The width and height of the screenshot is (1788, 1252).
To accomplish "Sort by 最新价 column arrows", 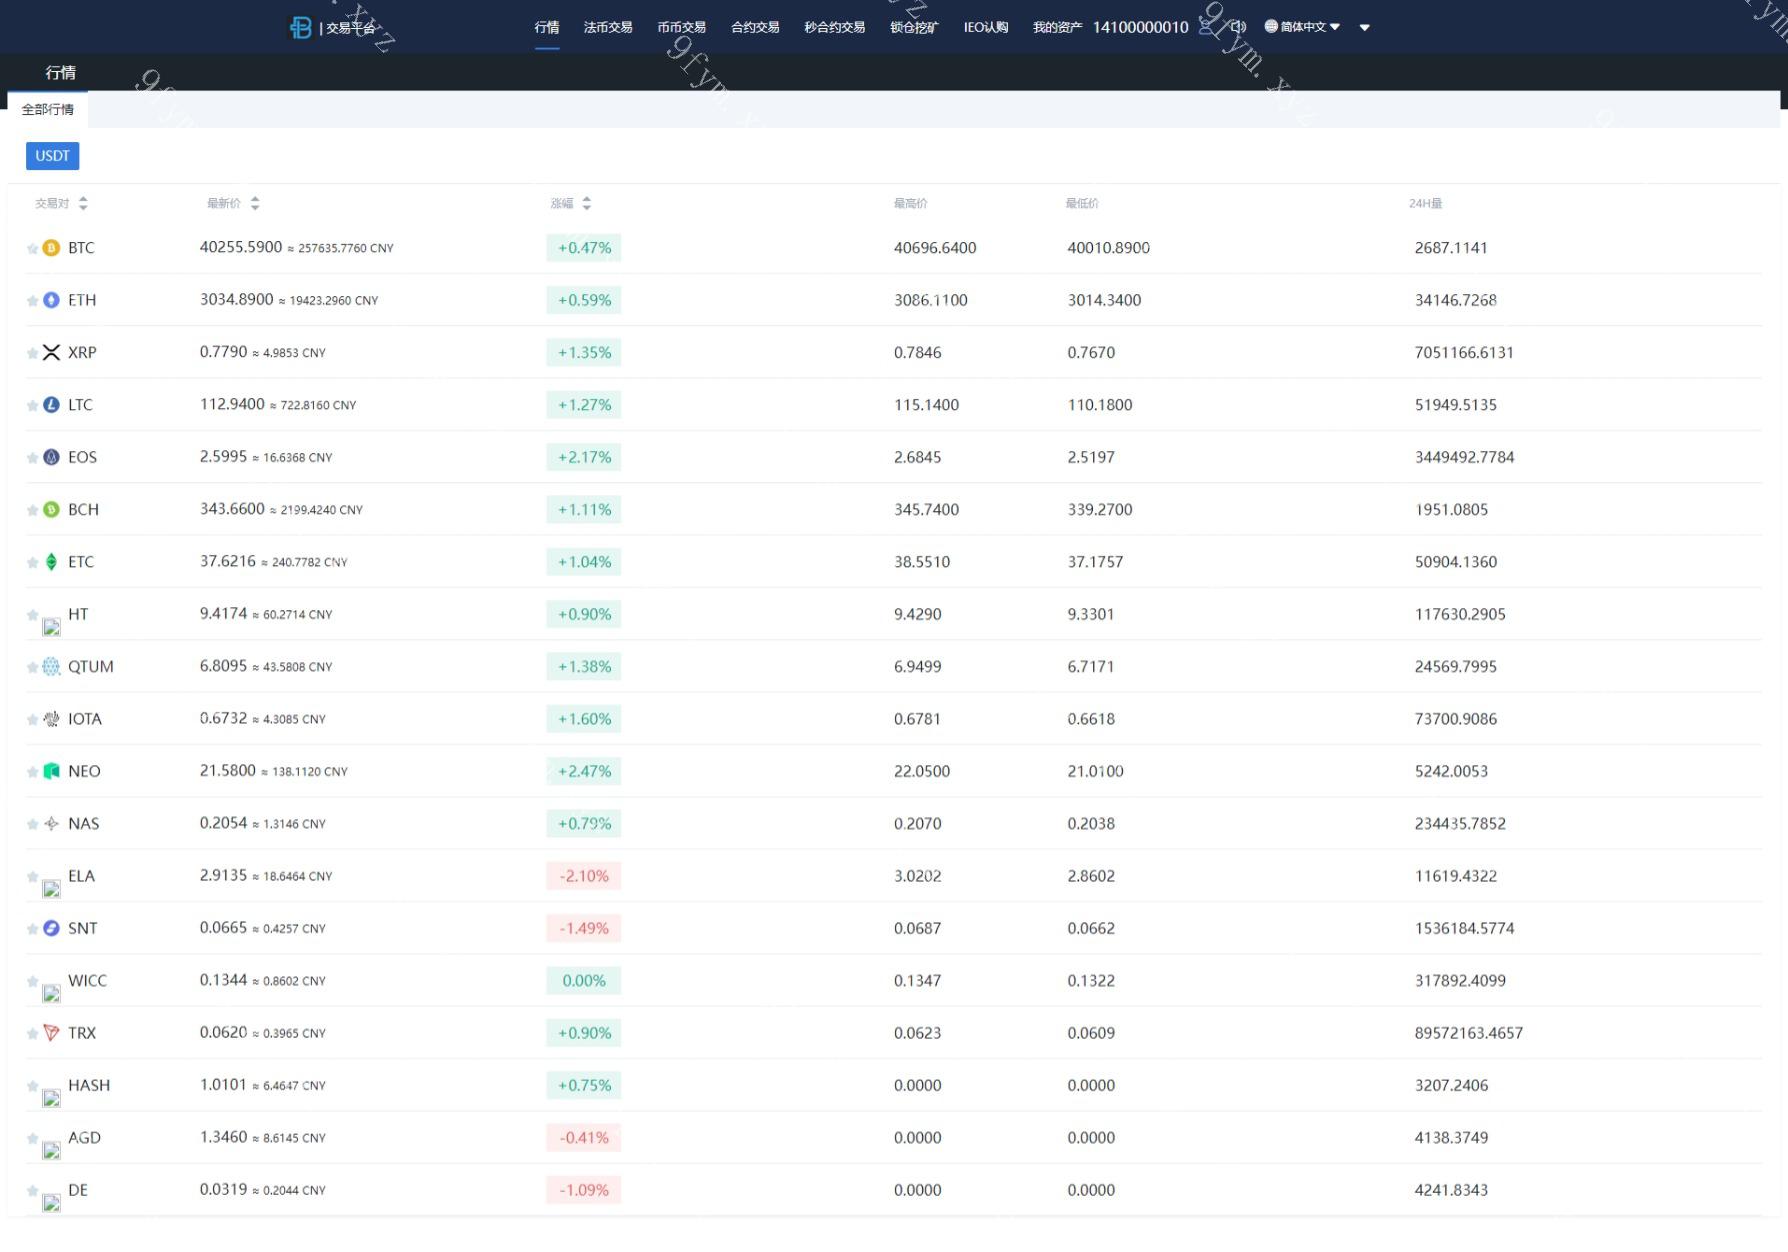I will click(255, 203).
